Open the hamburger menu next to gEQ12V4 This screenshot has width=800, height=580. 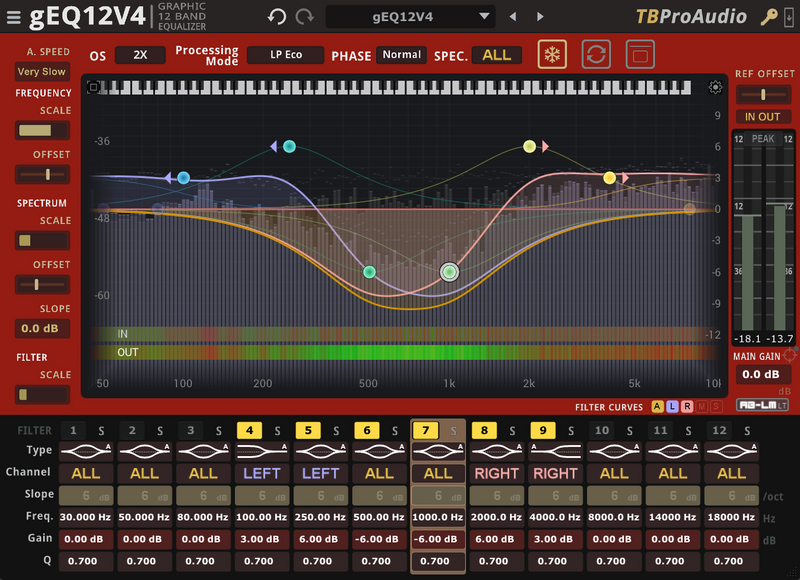(x=13, y=16)
